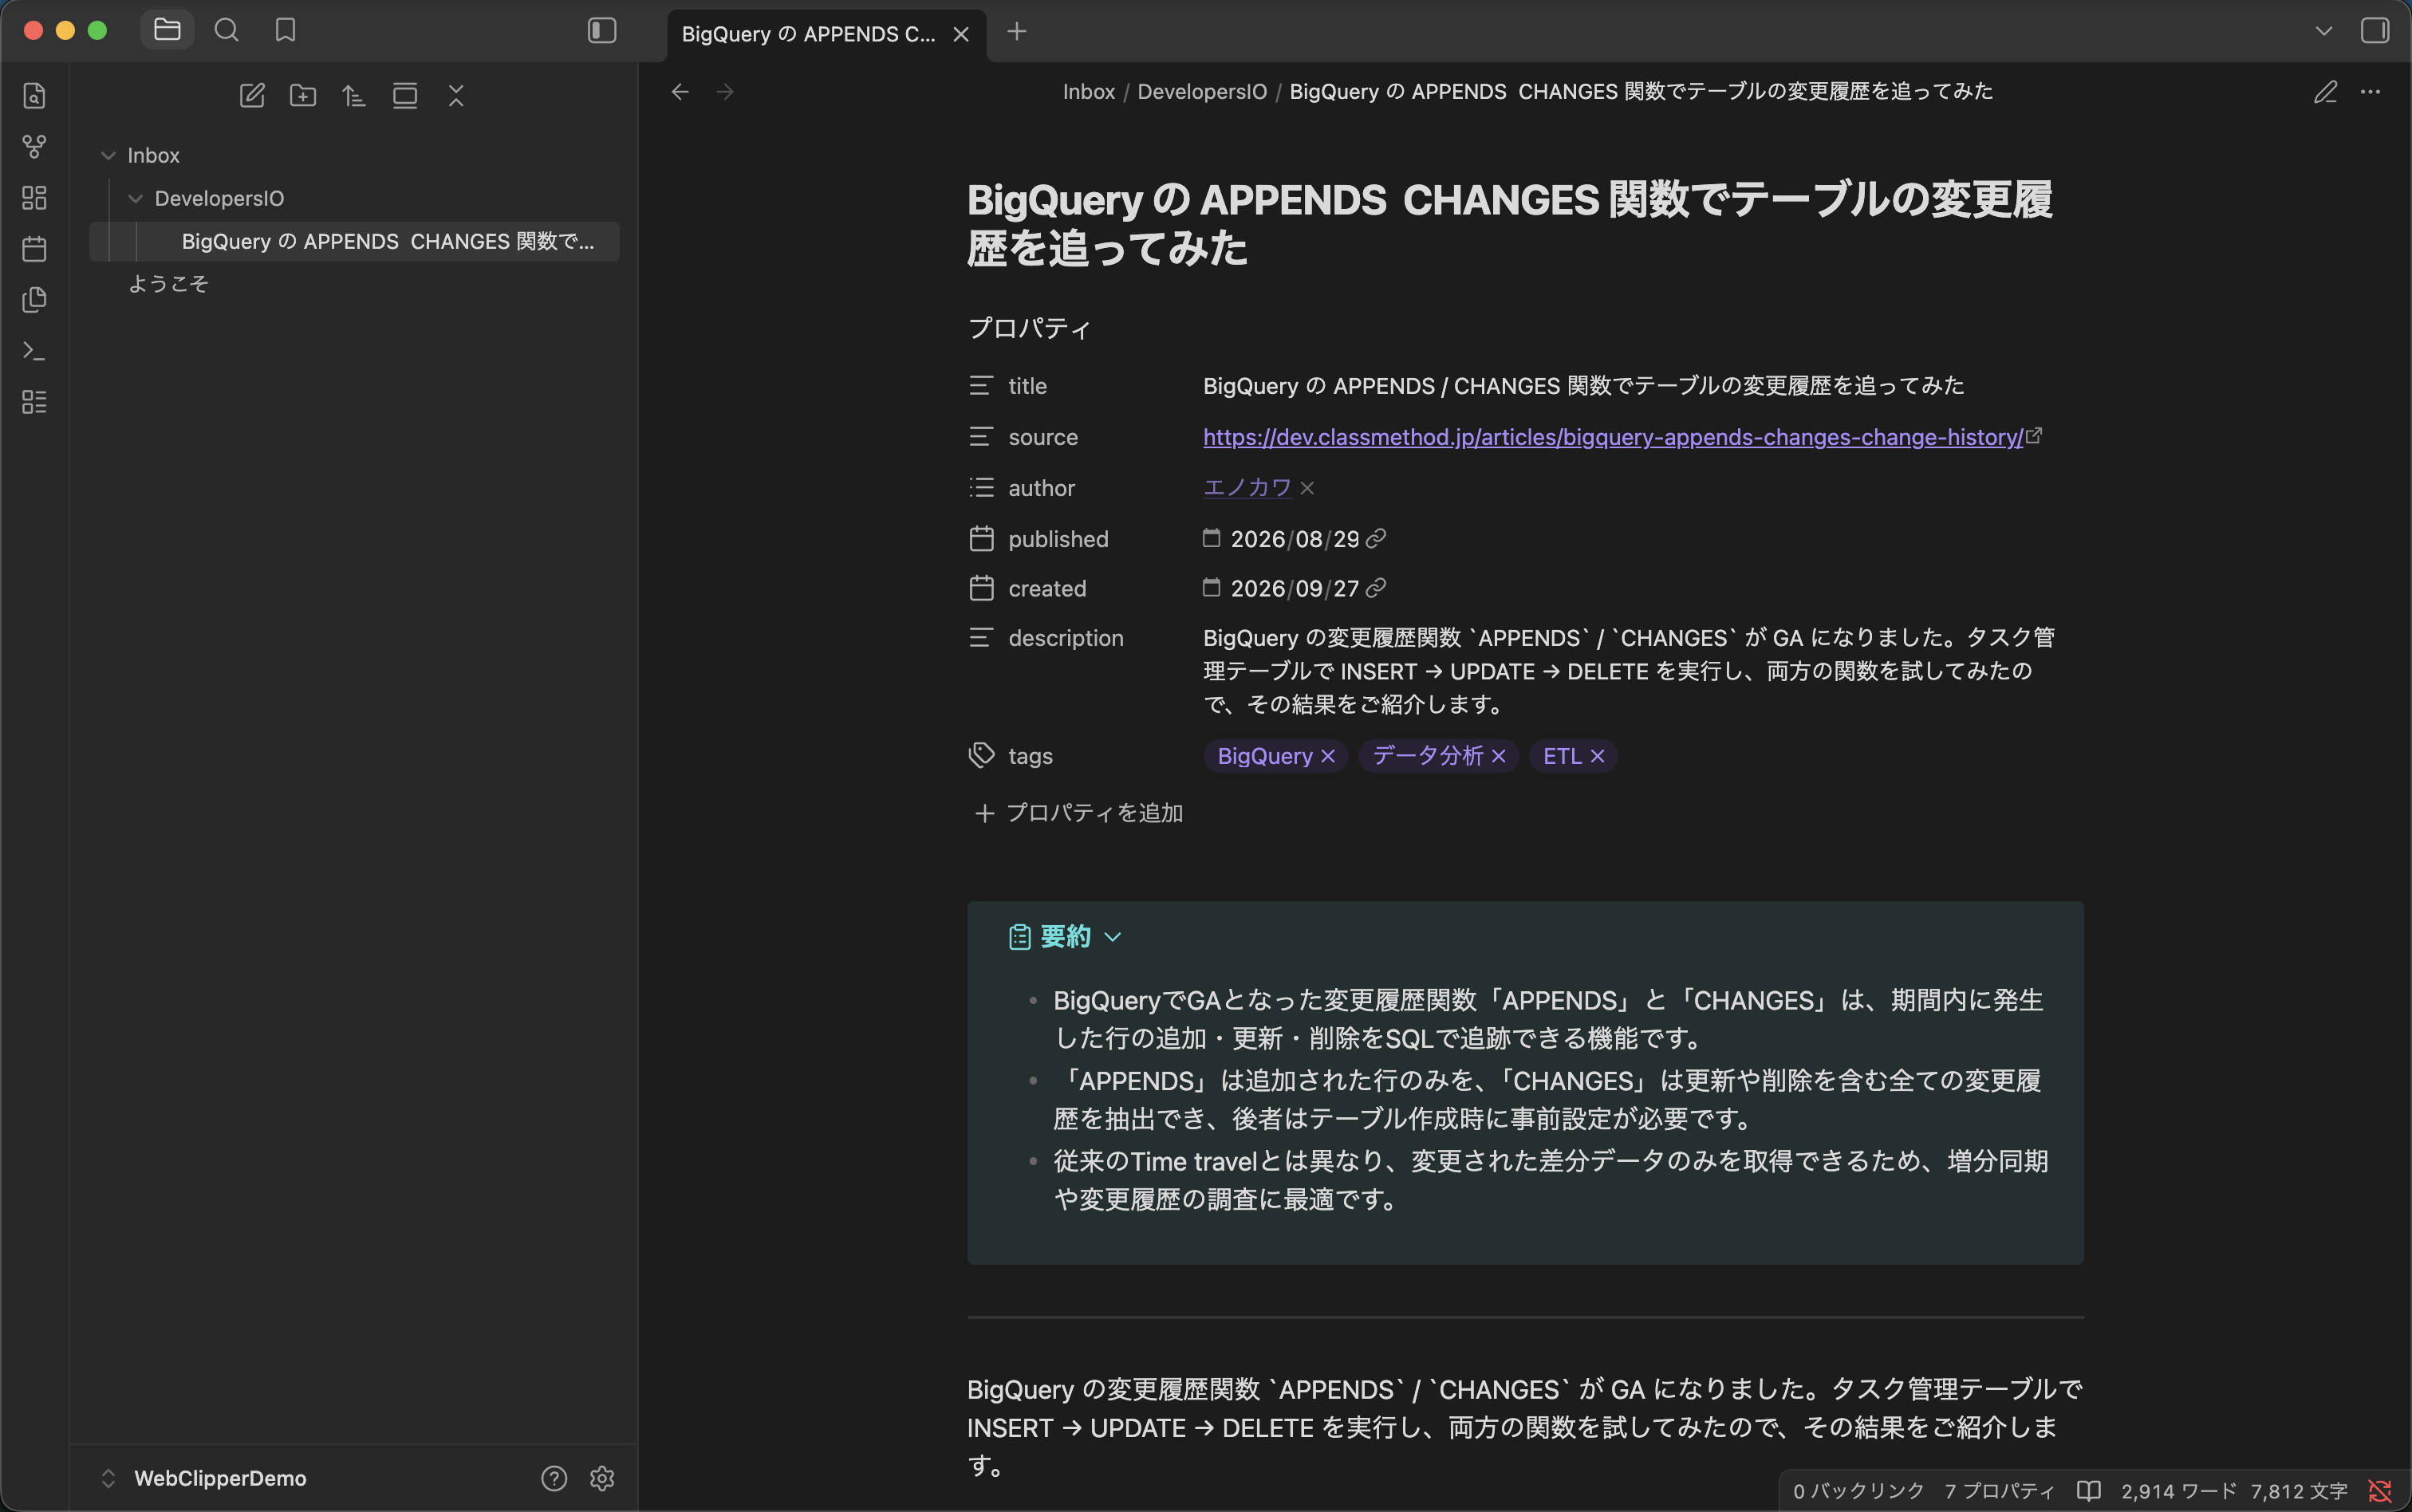Open date picker for created 2026/09/27

click(1211, 587)
